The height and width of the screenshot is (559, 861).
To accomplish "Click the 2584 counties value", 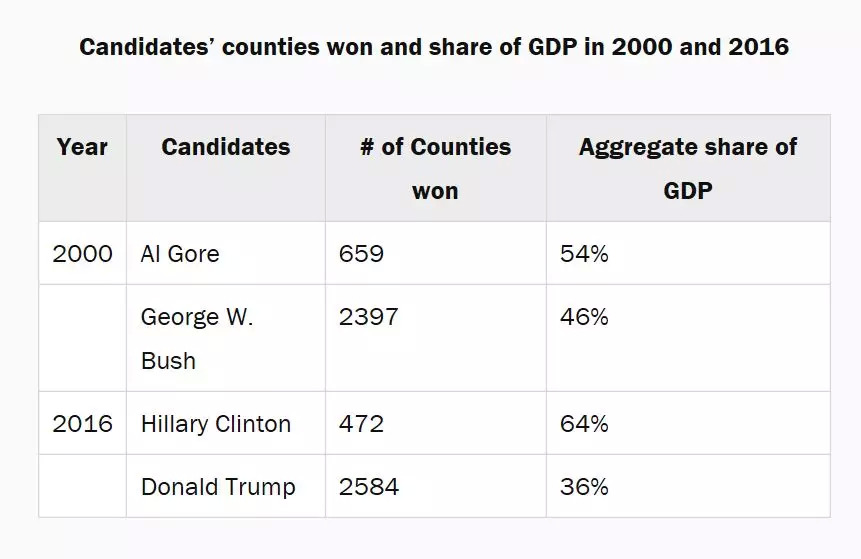I will point(369,487).
